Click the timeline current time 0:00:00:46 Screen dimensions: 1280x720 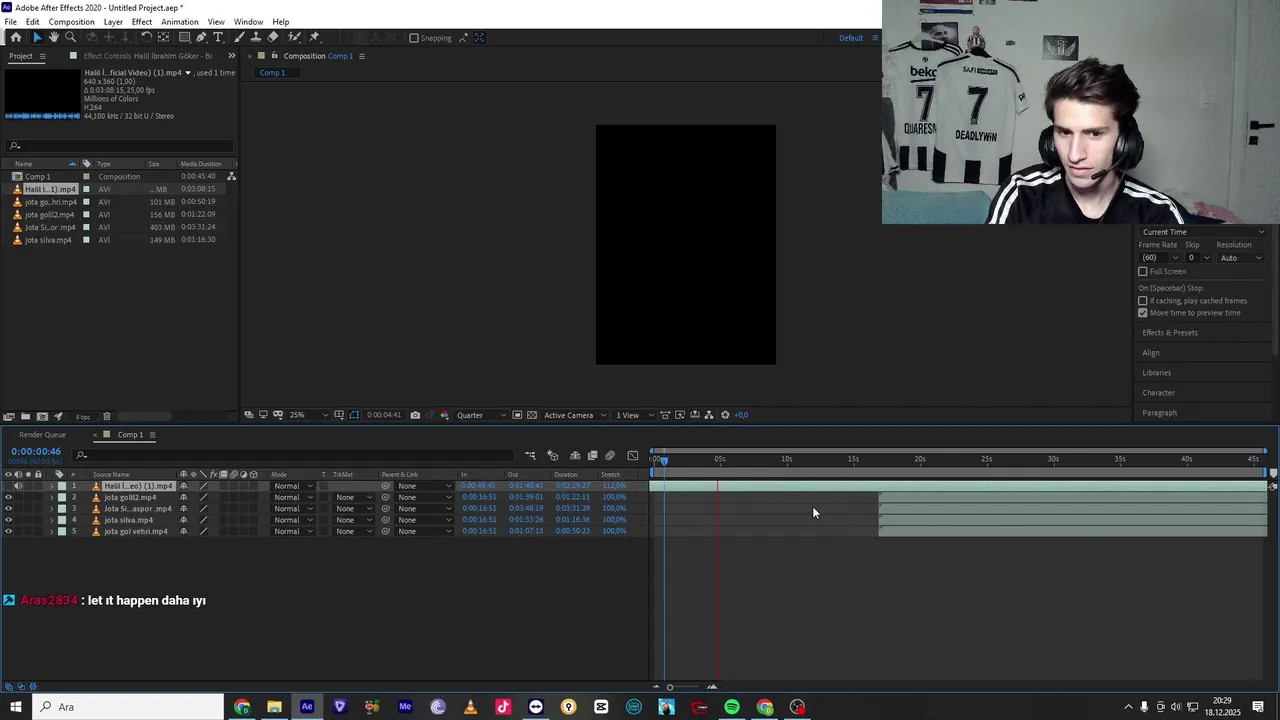36,452
